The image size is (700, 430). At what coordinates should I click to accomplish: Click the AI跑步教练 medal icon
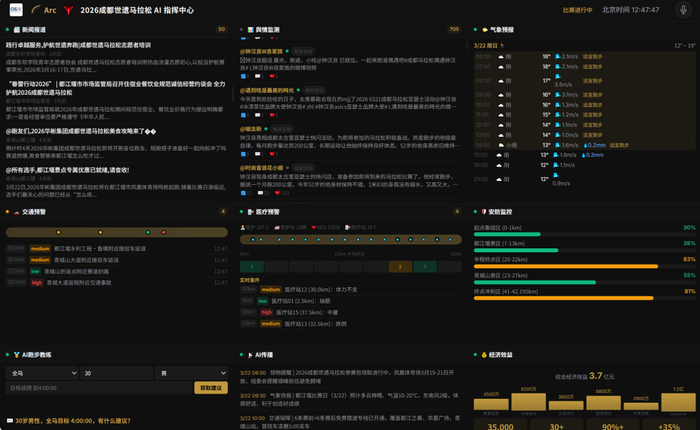coord(17,355)
